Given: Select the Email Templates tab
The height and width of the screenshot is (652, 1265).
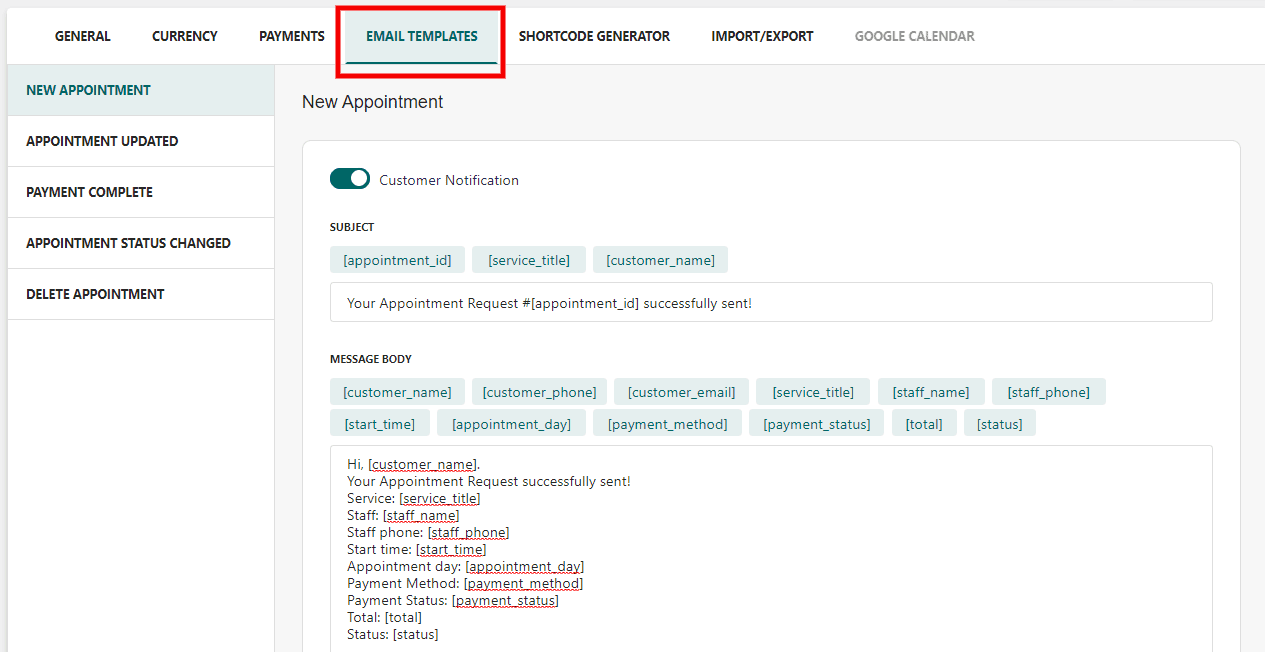Looking at the screenshot, I should tap(422, 36).
